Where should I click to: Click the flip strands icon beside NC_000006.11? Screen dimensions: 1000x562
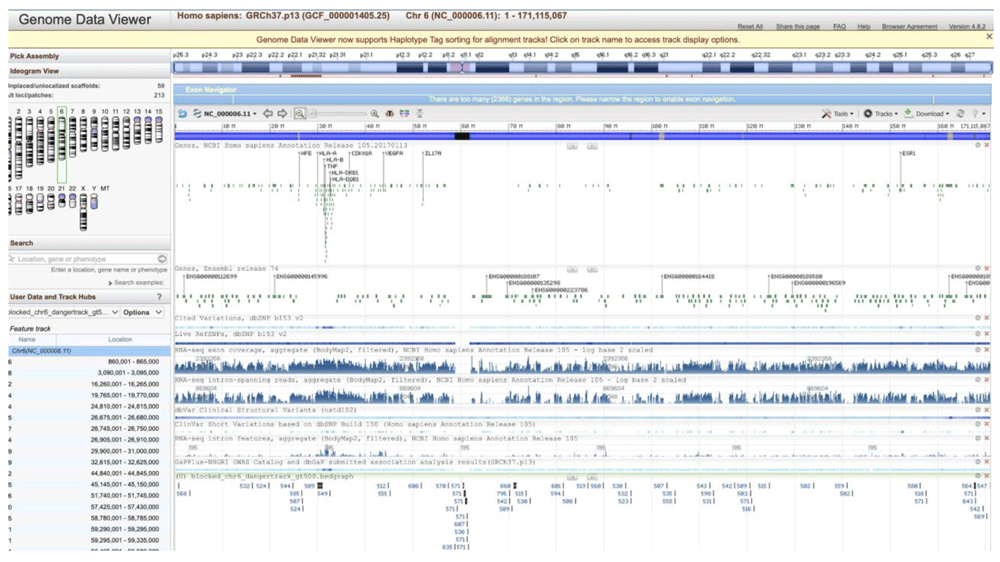(197, 114)
